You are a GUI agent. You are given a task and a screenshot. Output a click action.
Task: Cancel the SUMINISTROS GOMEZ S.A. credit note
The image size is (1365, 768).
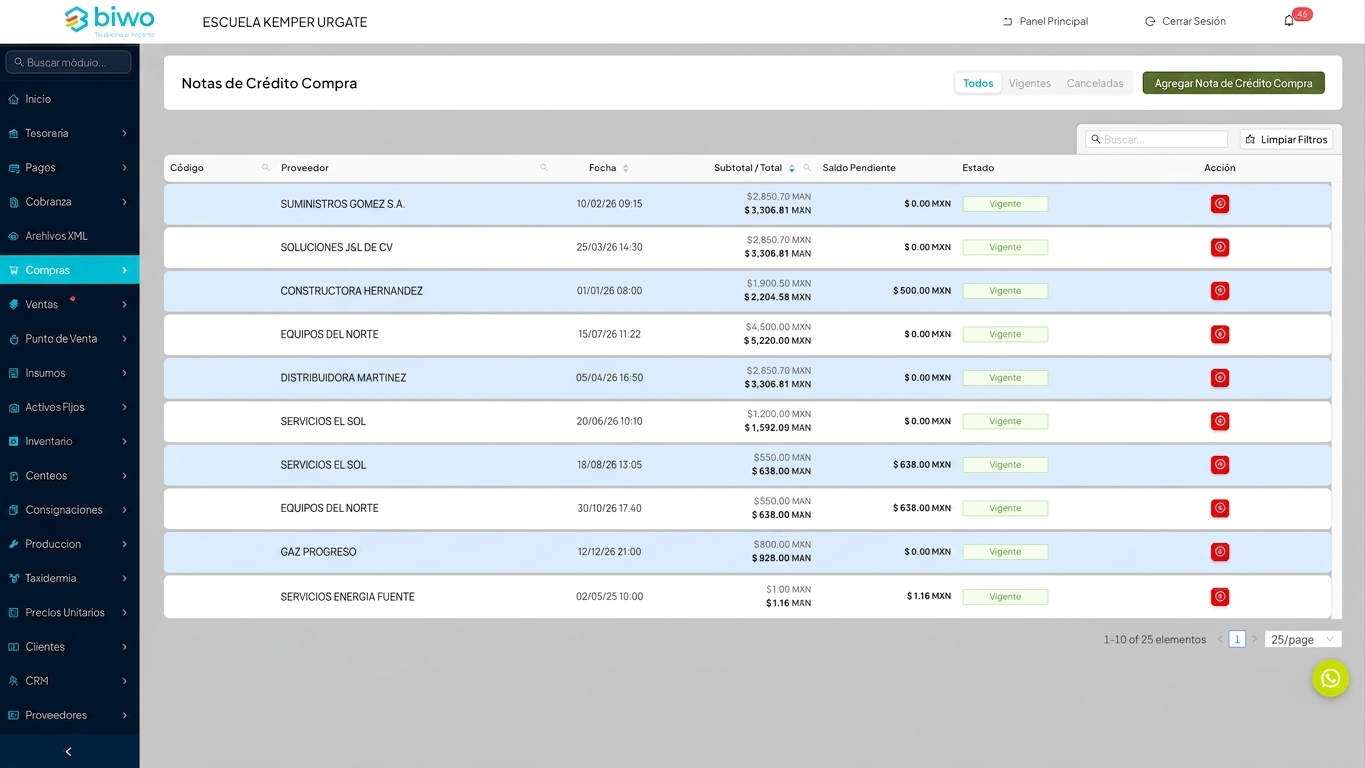(x=1219, y=204)
